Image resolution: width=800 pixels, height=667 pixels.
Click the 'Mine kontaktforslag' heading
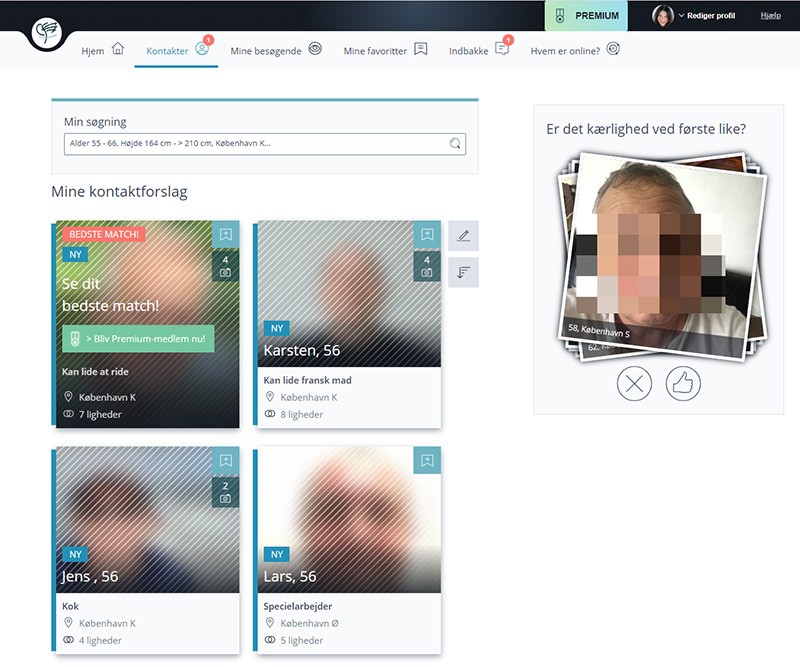[119, 192]
